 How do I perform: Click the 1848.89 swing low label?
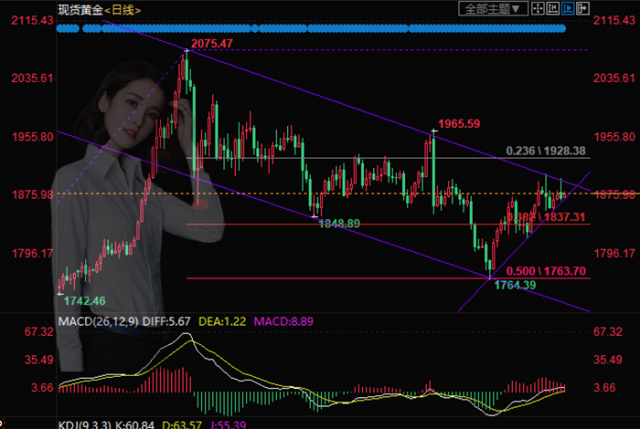339,224
